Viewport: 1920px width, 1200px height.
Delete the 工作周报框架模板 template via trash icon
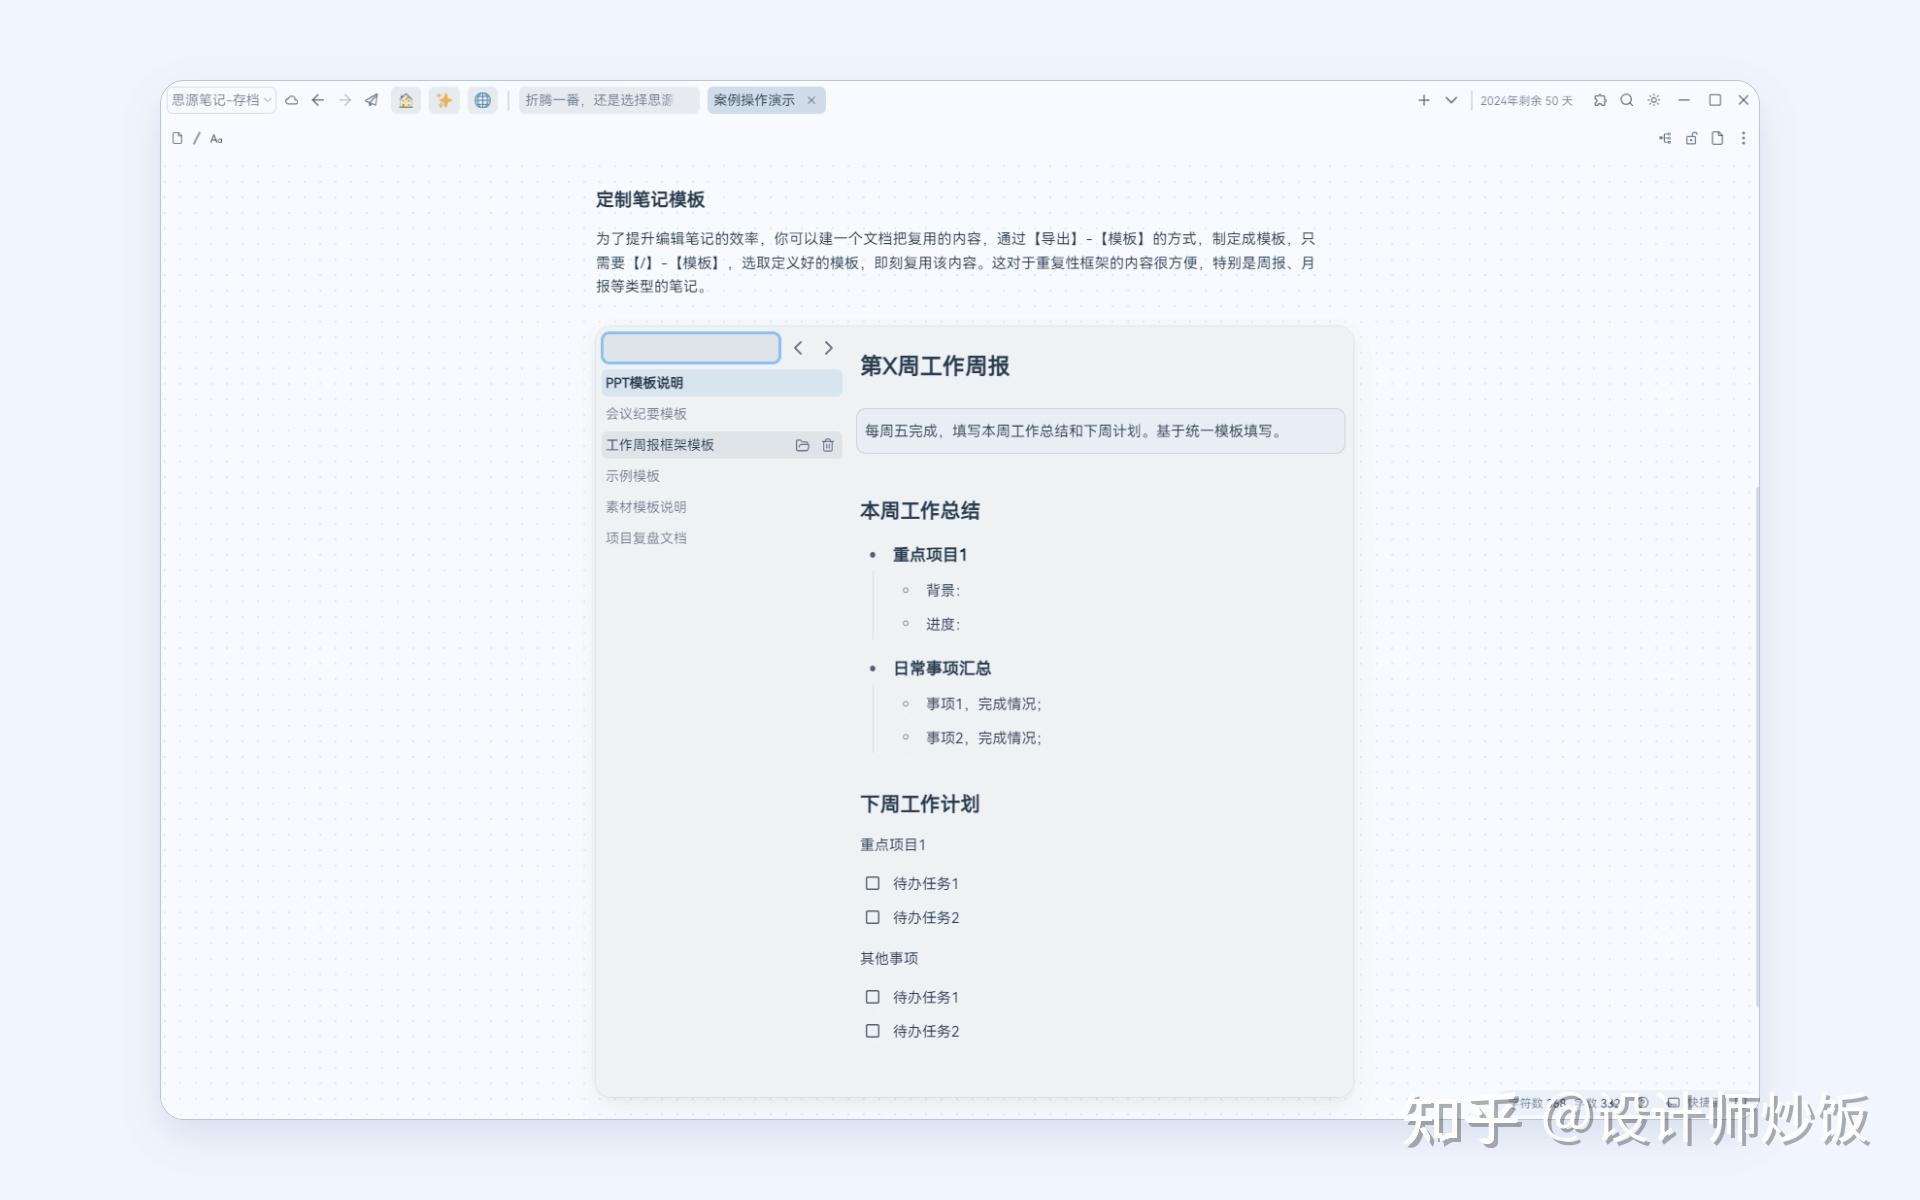point(828,445)
